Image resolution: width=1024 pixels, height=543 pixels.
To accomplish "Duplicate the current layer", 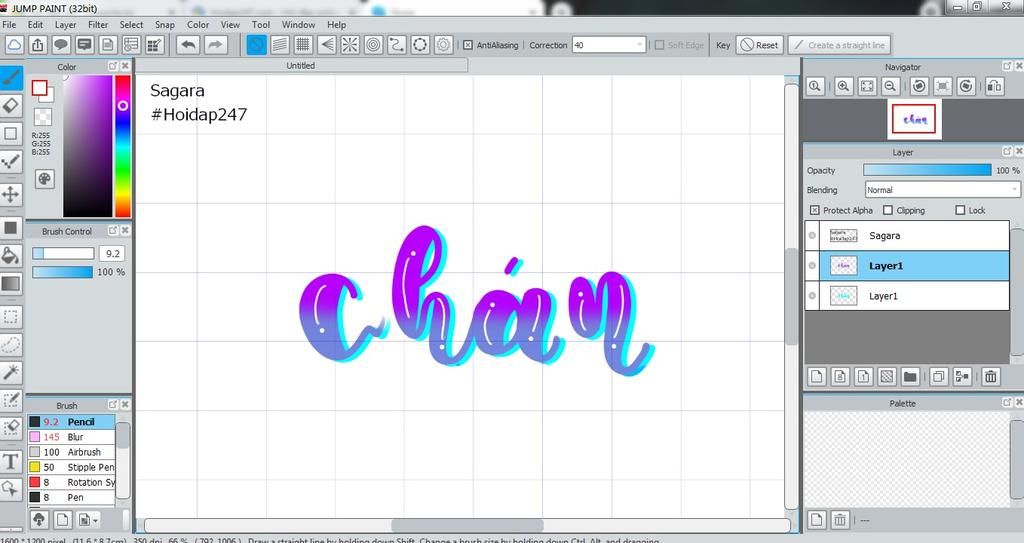I will (938, 376).
